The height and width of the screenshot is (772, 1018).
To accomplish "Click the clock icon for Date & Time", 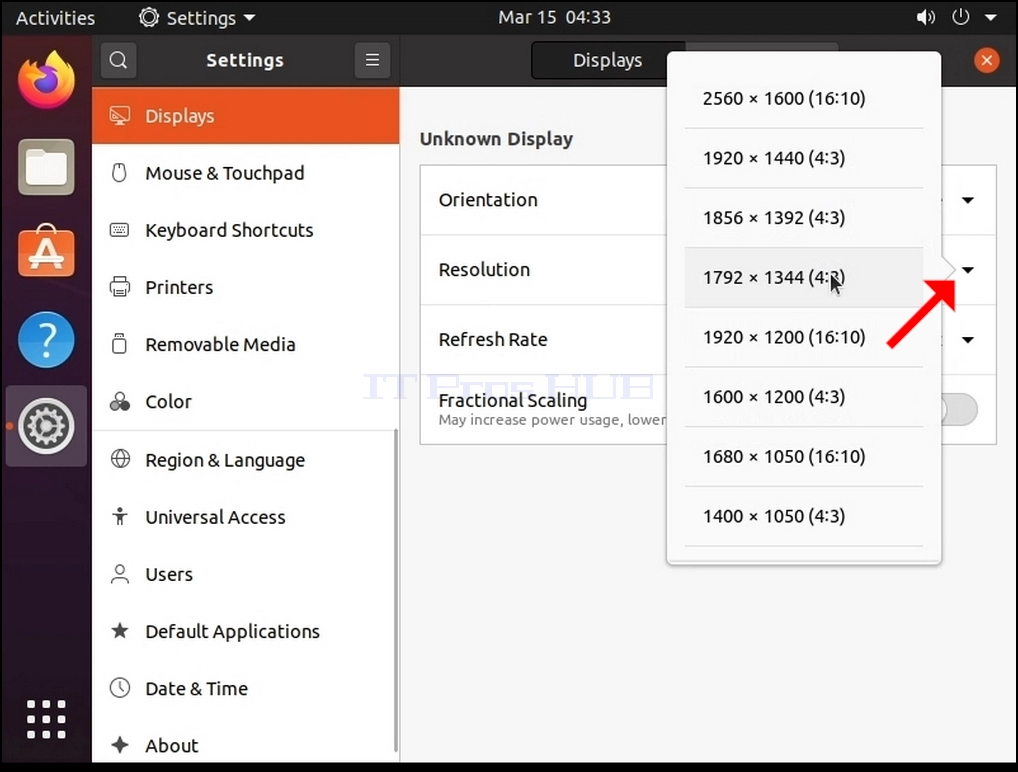I will pyautogui.click(x=120, y=688).
